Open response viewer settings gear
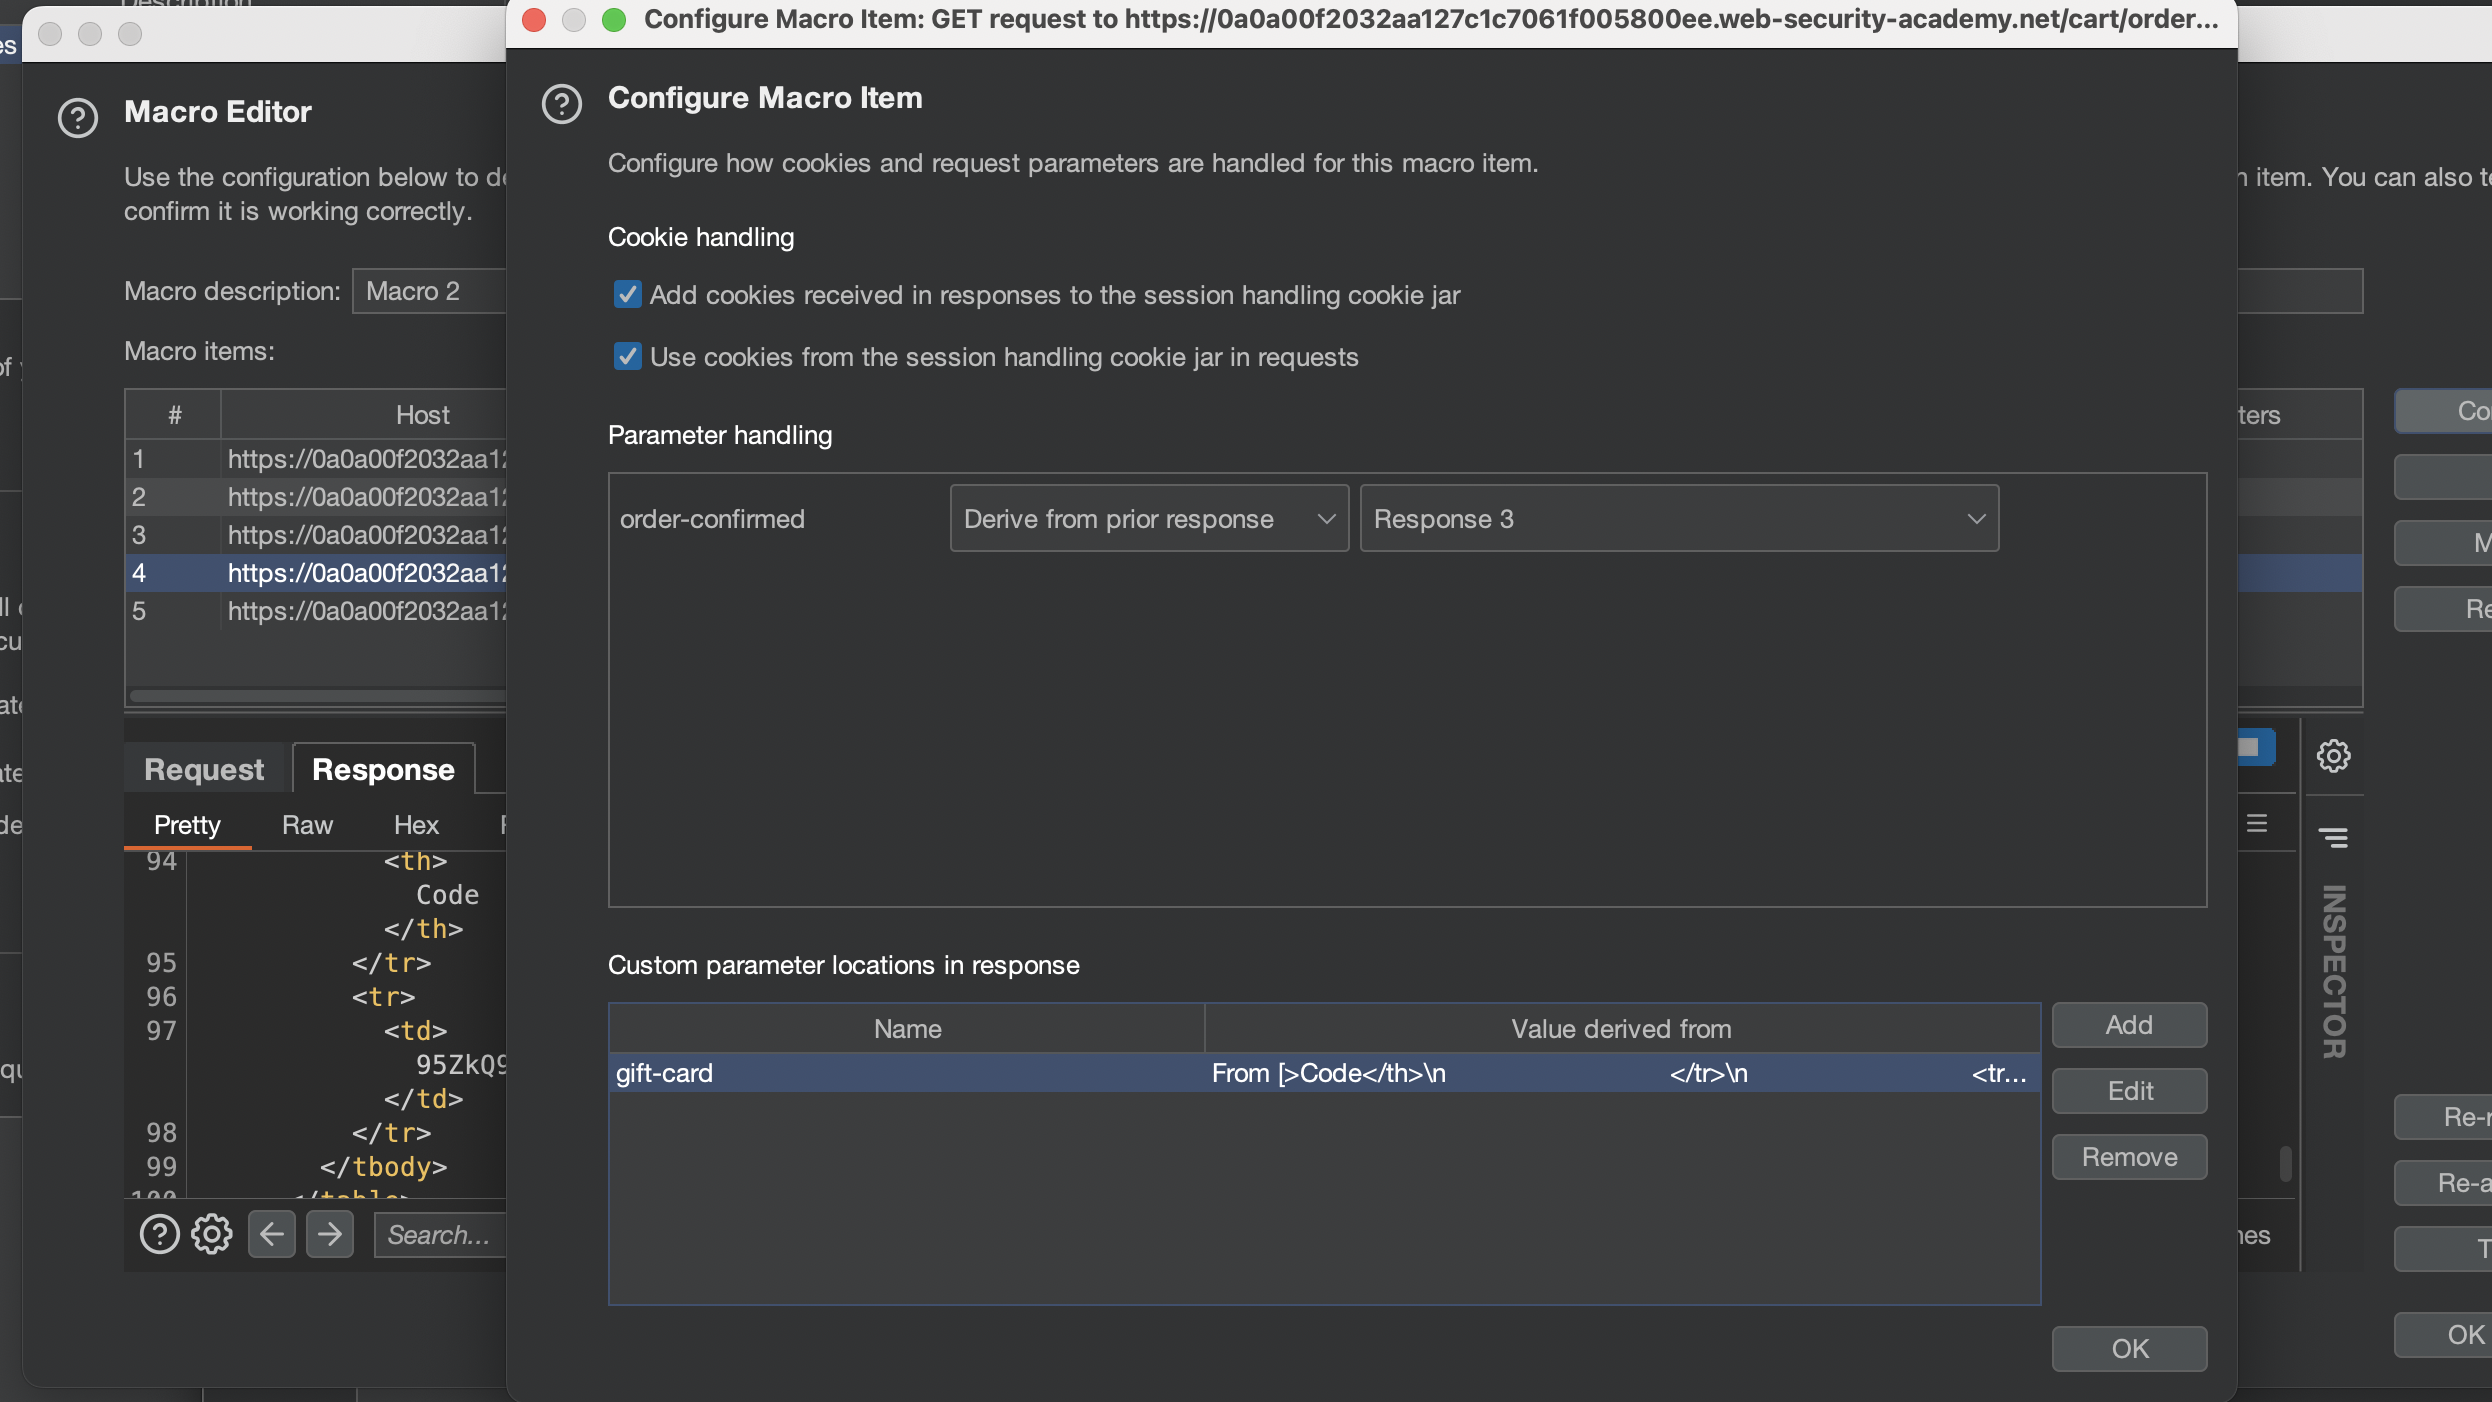Image resolution: width=2492 pixels, height=1402 pixels. coord(211,1235)
